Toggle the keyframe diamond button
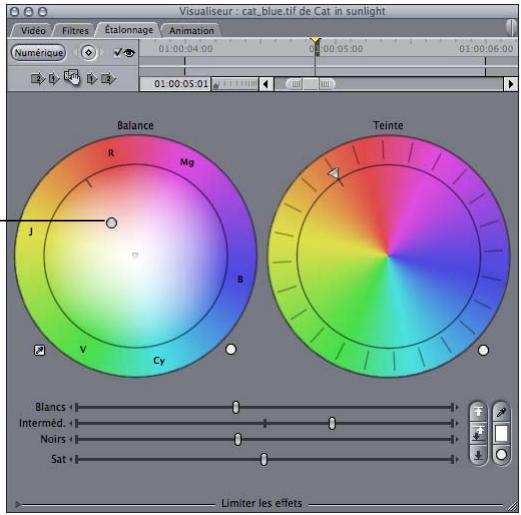 coord(88,52)
